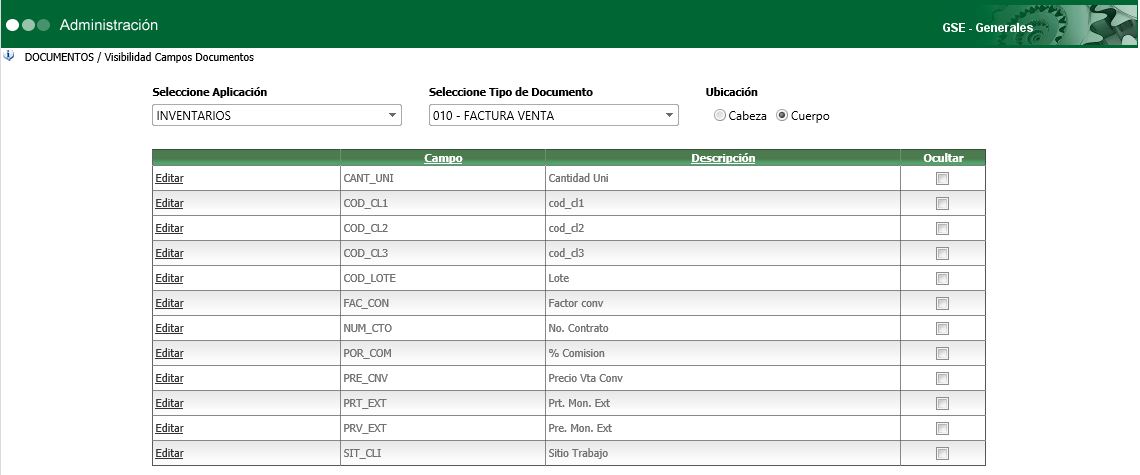Hide the PRV_EXT field via its checkbox
This screenshot has width=1140, height=475.
(942, 429)
